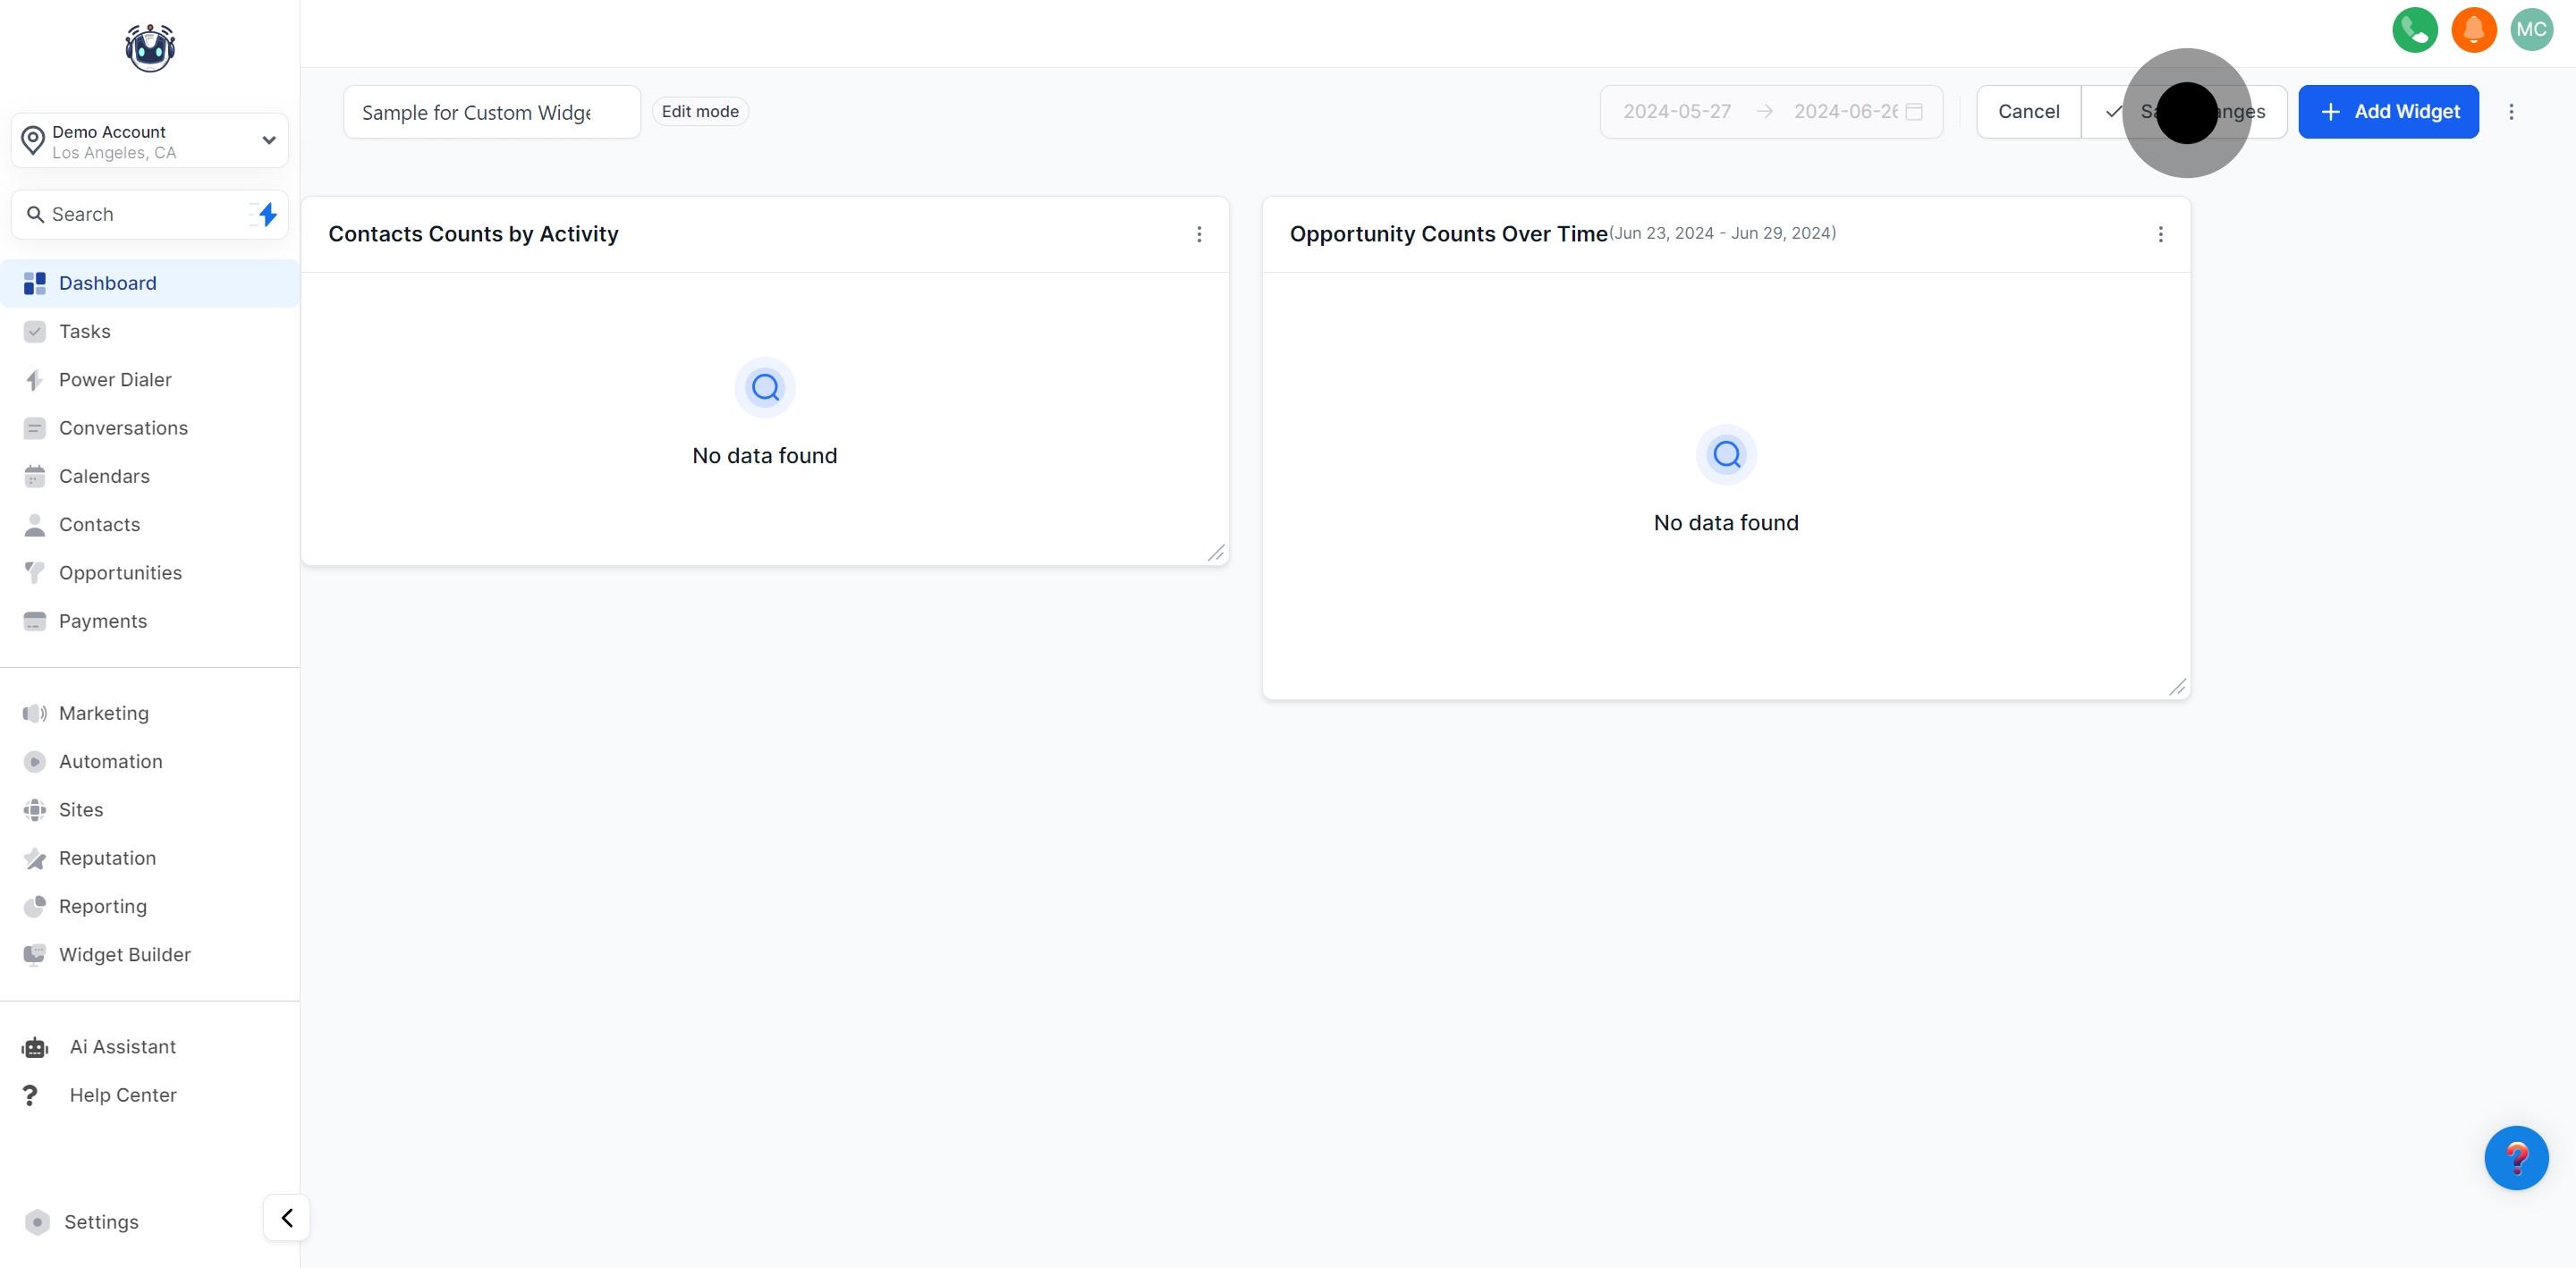The image size is (2576, 1268).
Task: Click the Save Changes button
Action: pos(2184,112)
